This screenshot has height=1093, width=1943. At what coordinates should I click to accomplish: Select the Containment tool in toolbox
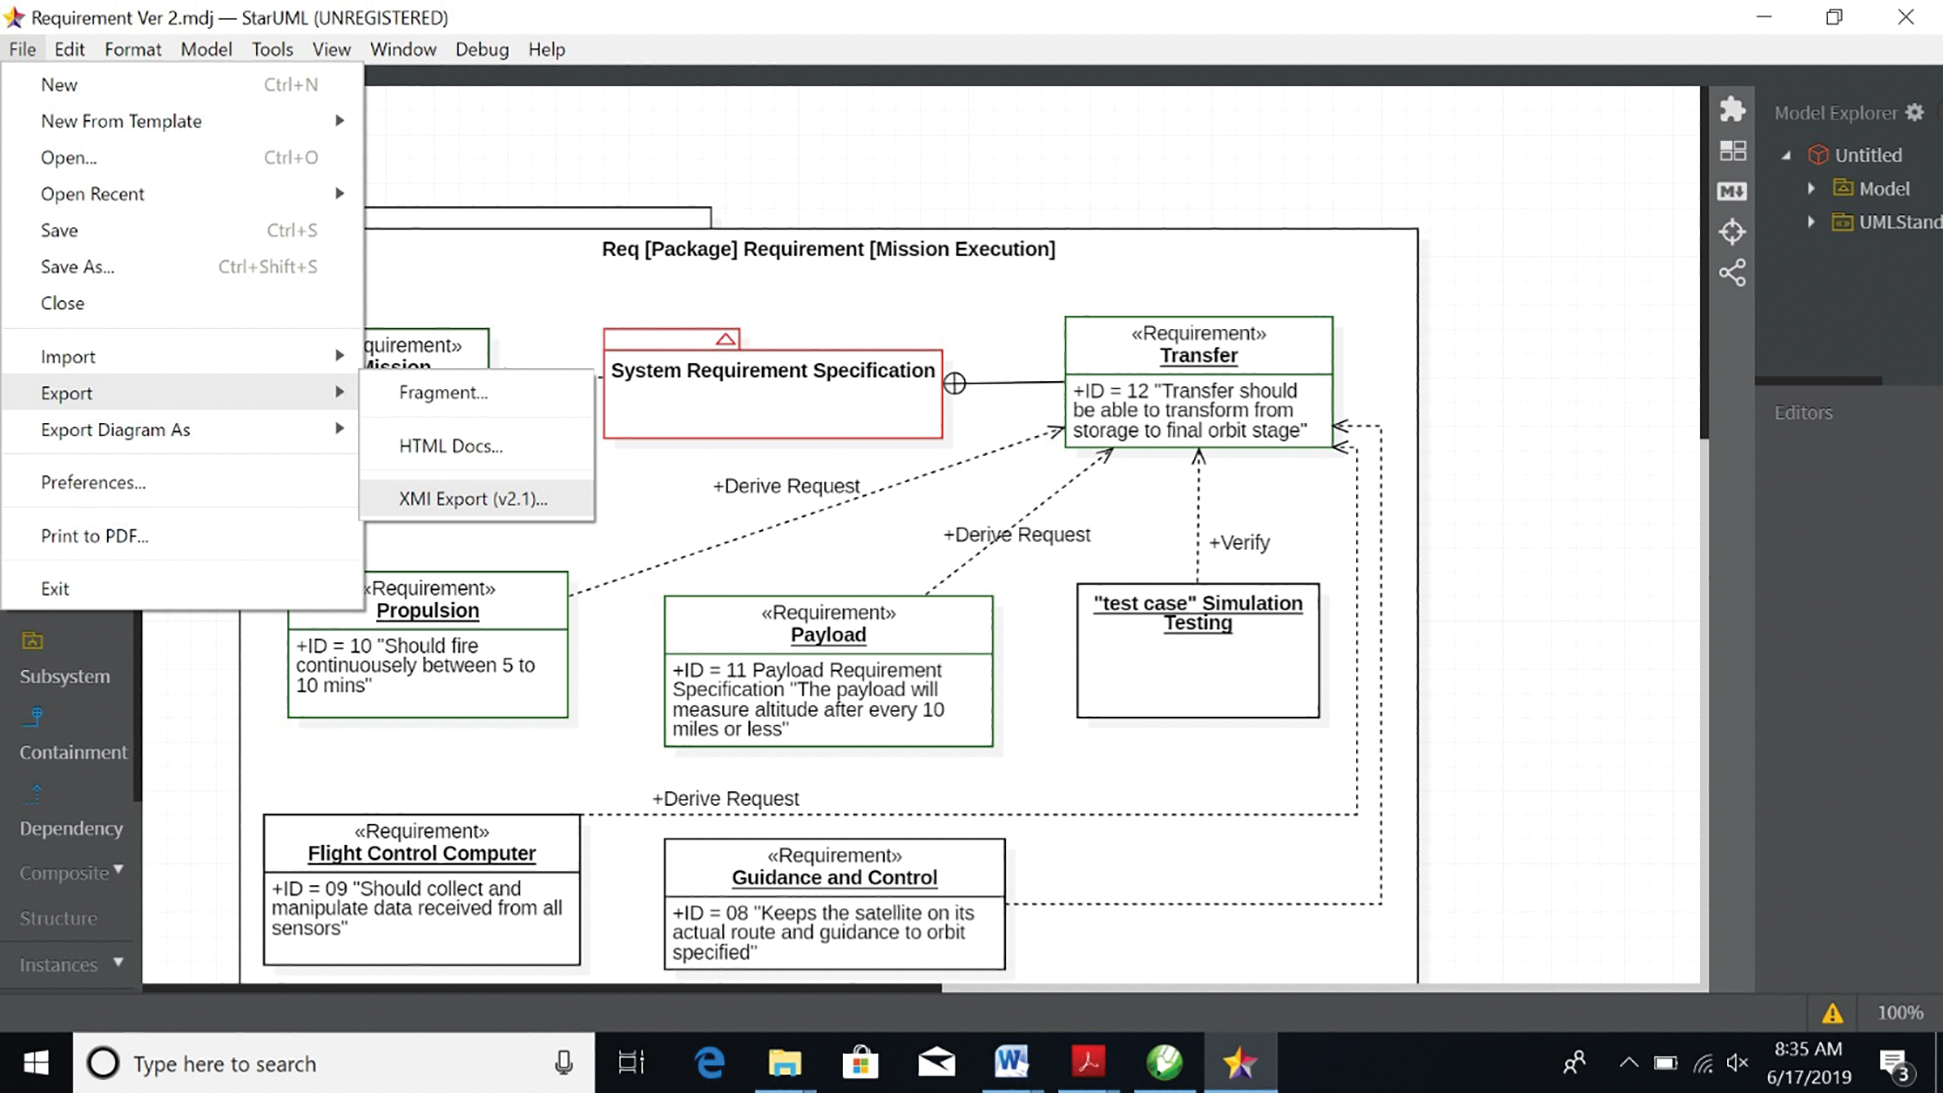[x=72, y=752]
